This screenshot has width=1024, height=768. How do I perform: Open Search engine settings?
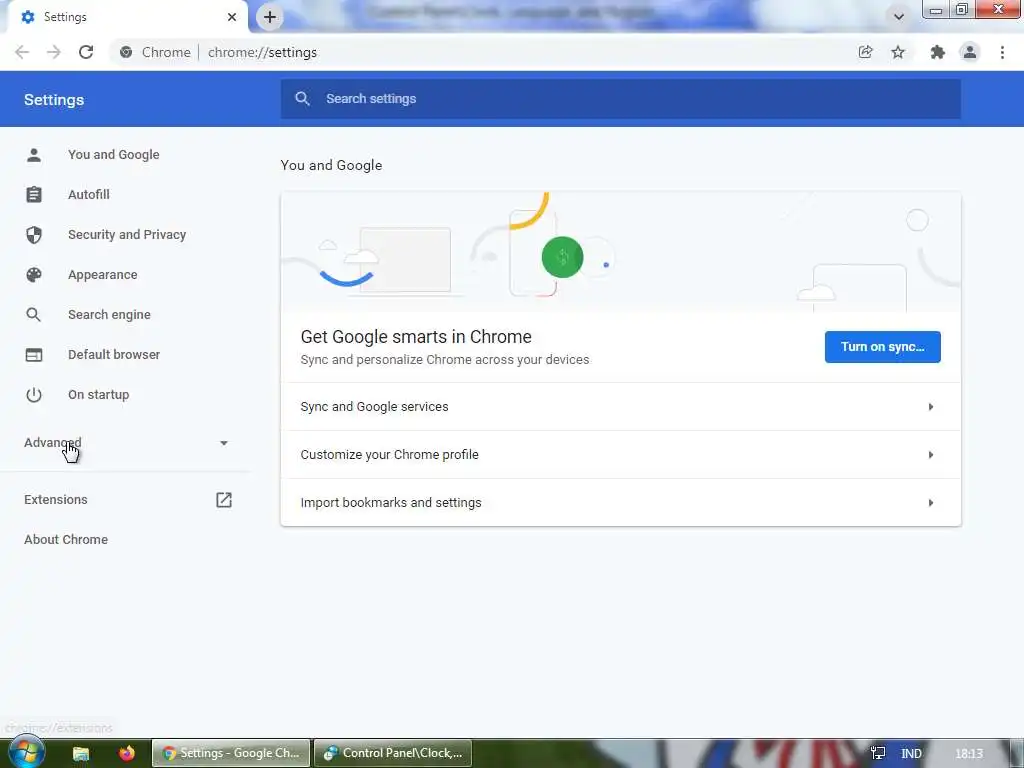point(109,315)
